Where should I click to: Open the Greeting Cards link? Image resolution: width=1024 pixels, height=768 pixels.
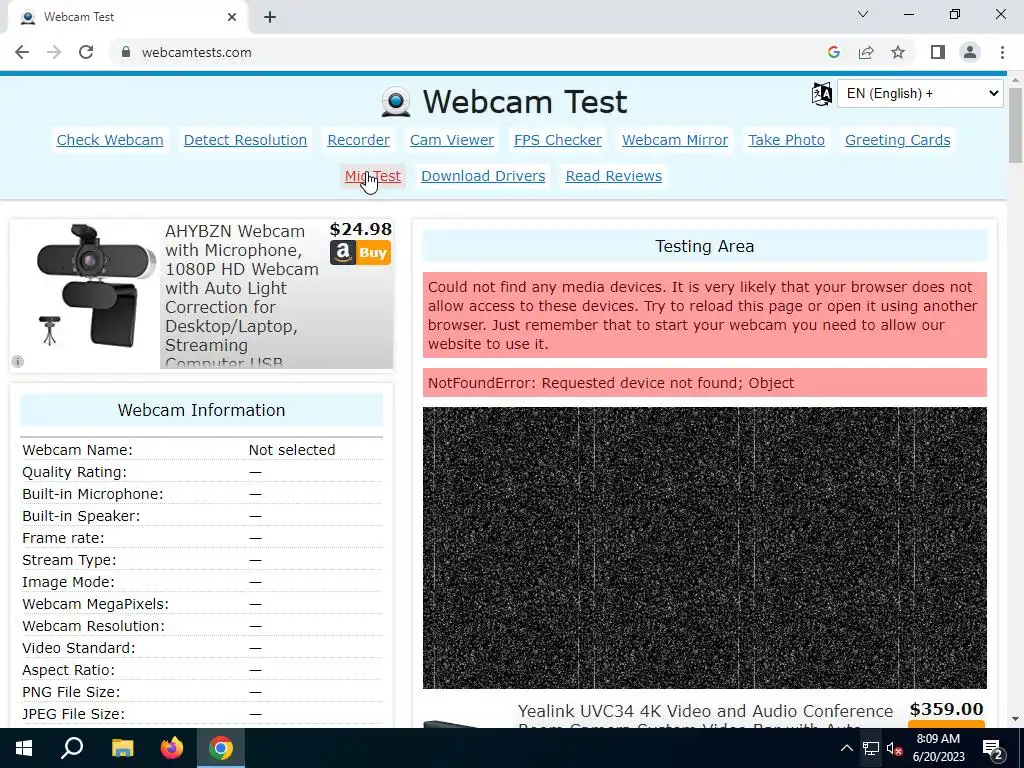tap(897, 140)
